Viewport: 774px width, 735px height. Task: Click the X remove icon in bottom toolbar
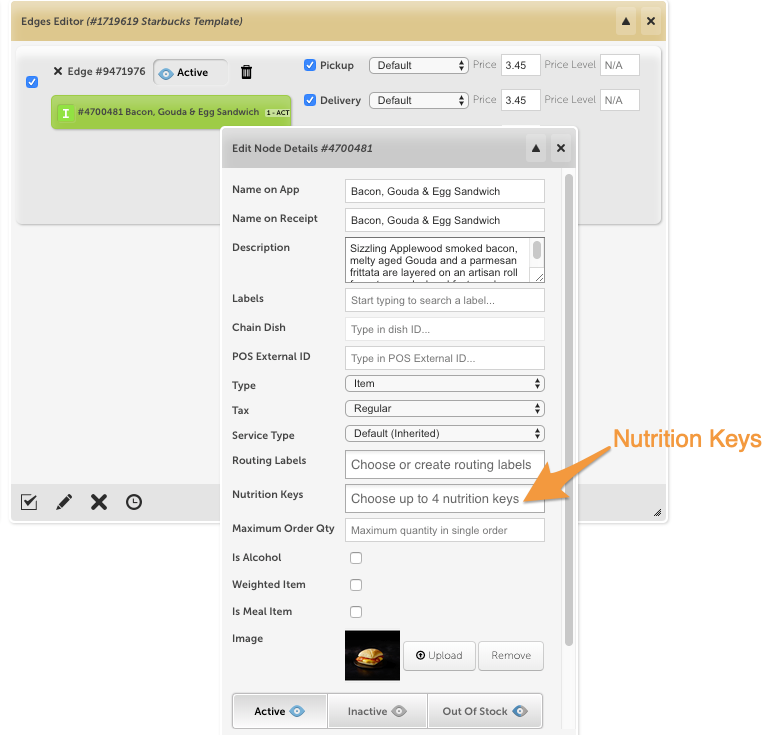99,502
